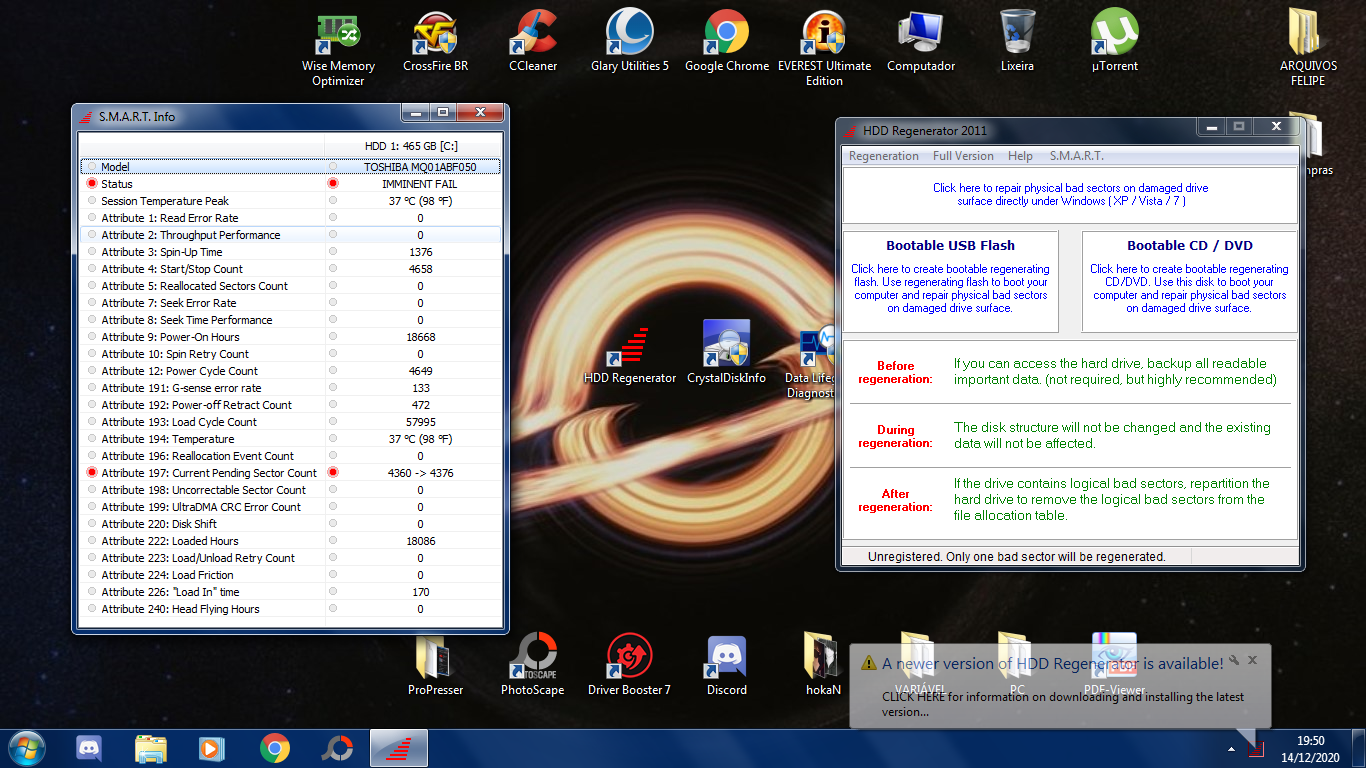This screenshot has height=768, width=1366.
Task: Open the Full Version menu
Action: click(x=963, y=156)
